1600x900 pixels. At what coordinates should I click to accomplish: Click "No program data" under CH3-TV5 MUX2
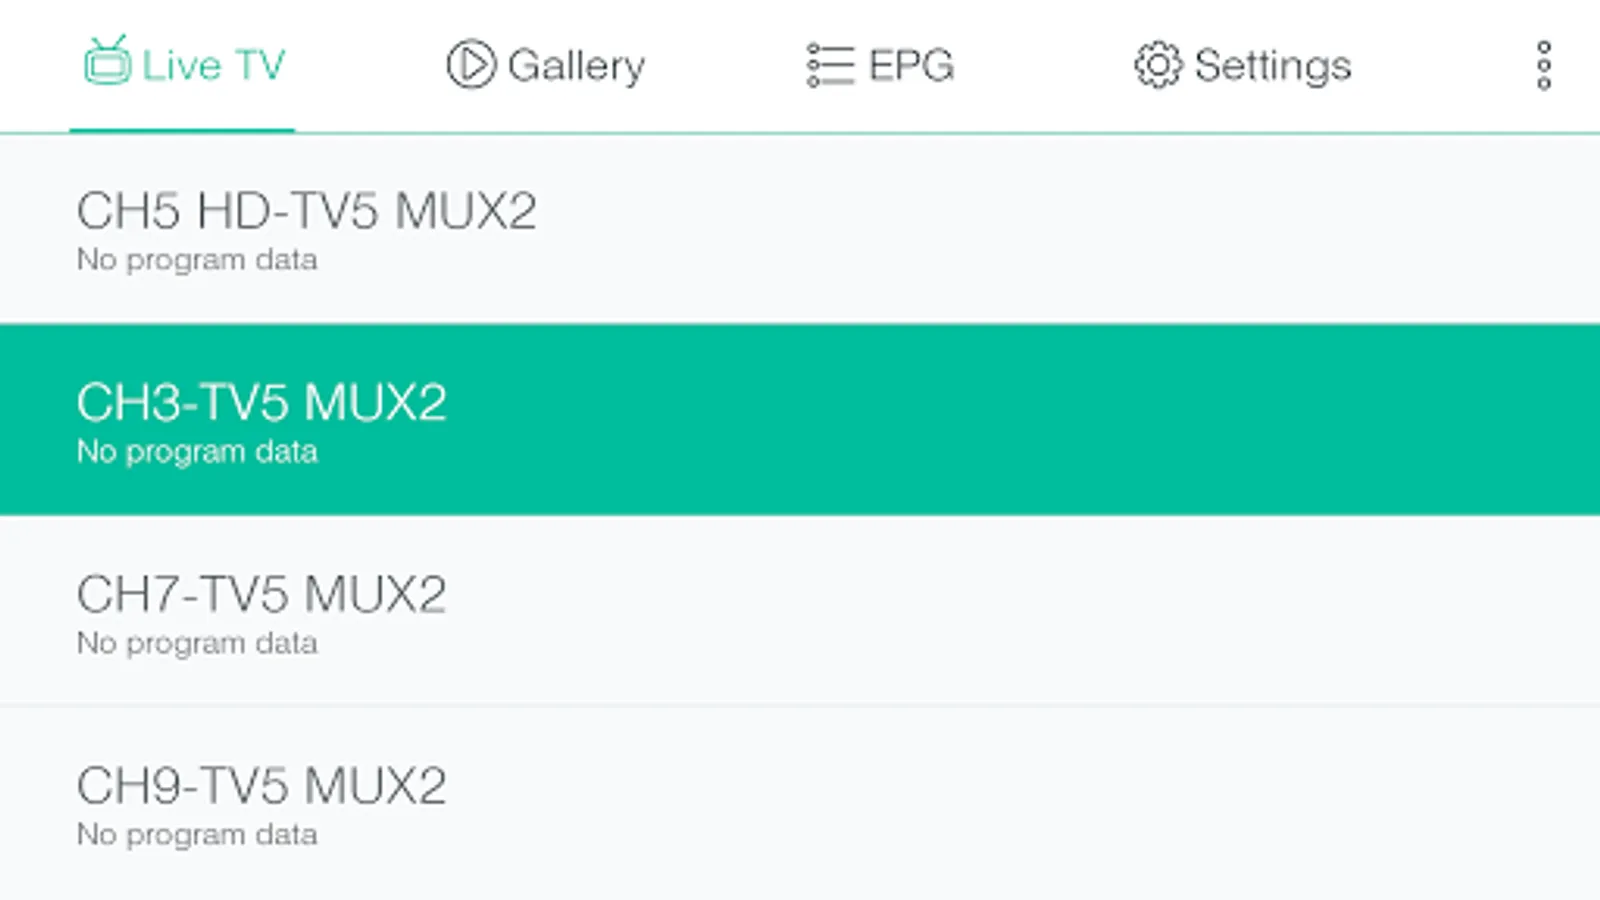click(x=197, y=452)
